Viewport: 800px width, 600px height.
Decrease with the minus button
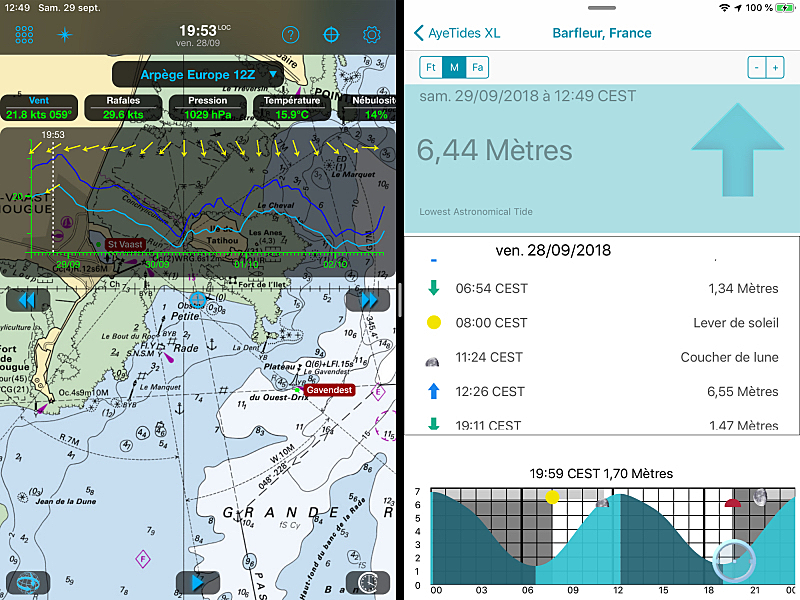pos(757,67)
